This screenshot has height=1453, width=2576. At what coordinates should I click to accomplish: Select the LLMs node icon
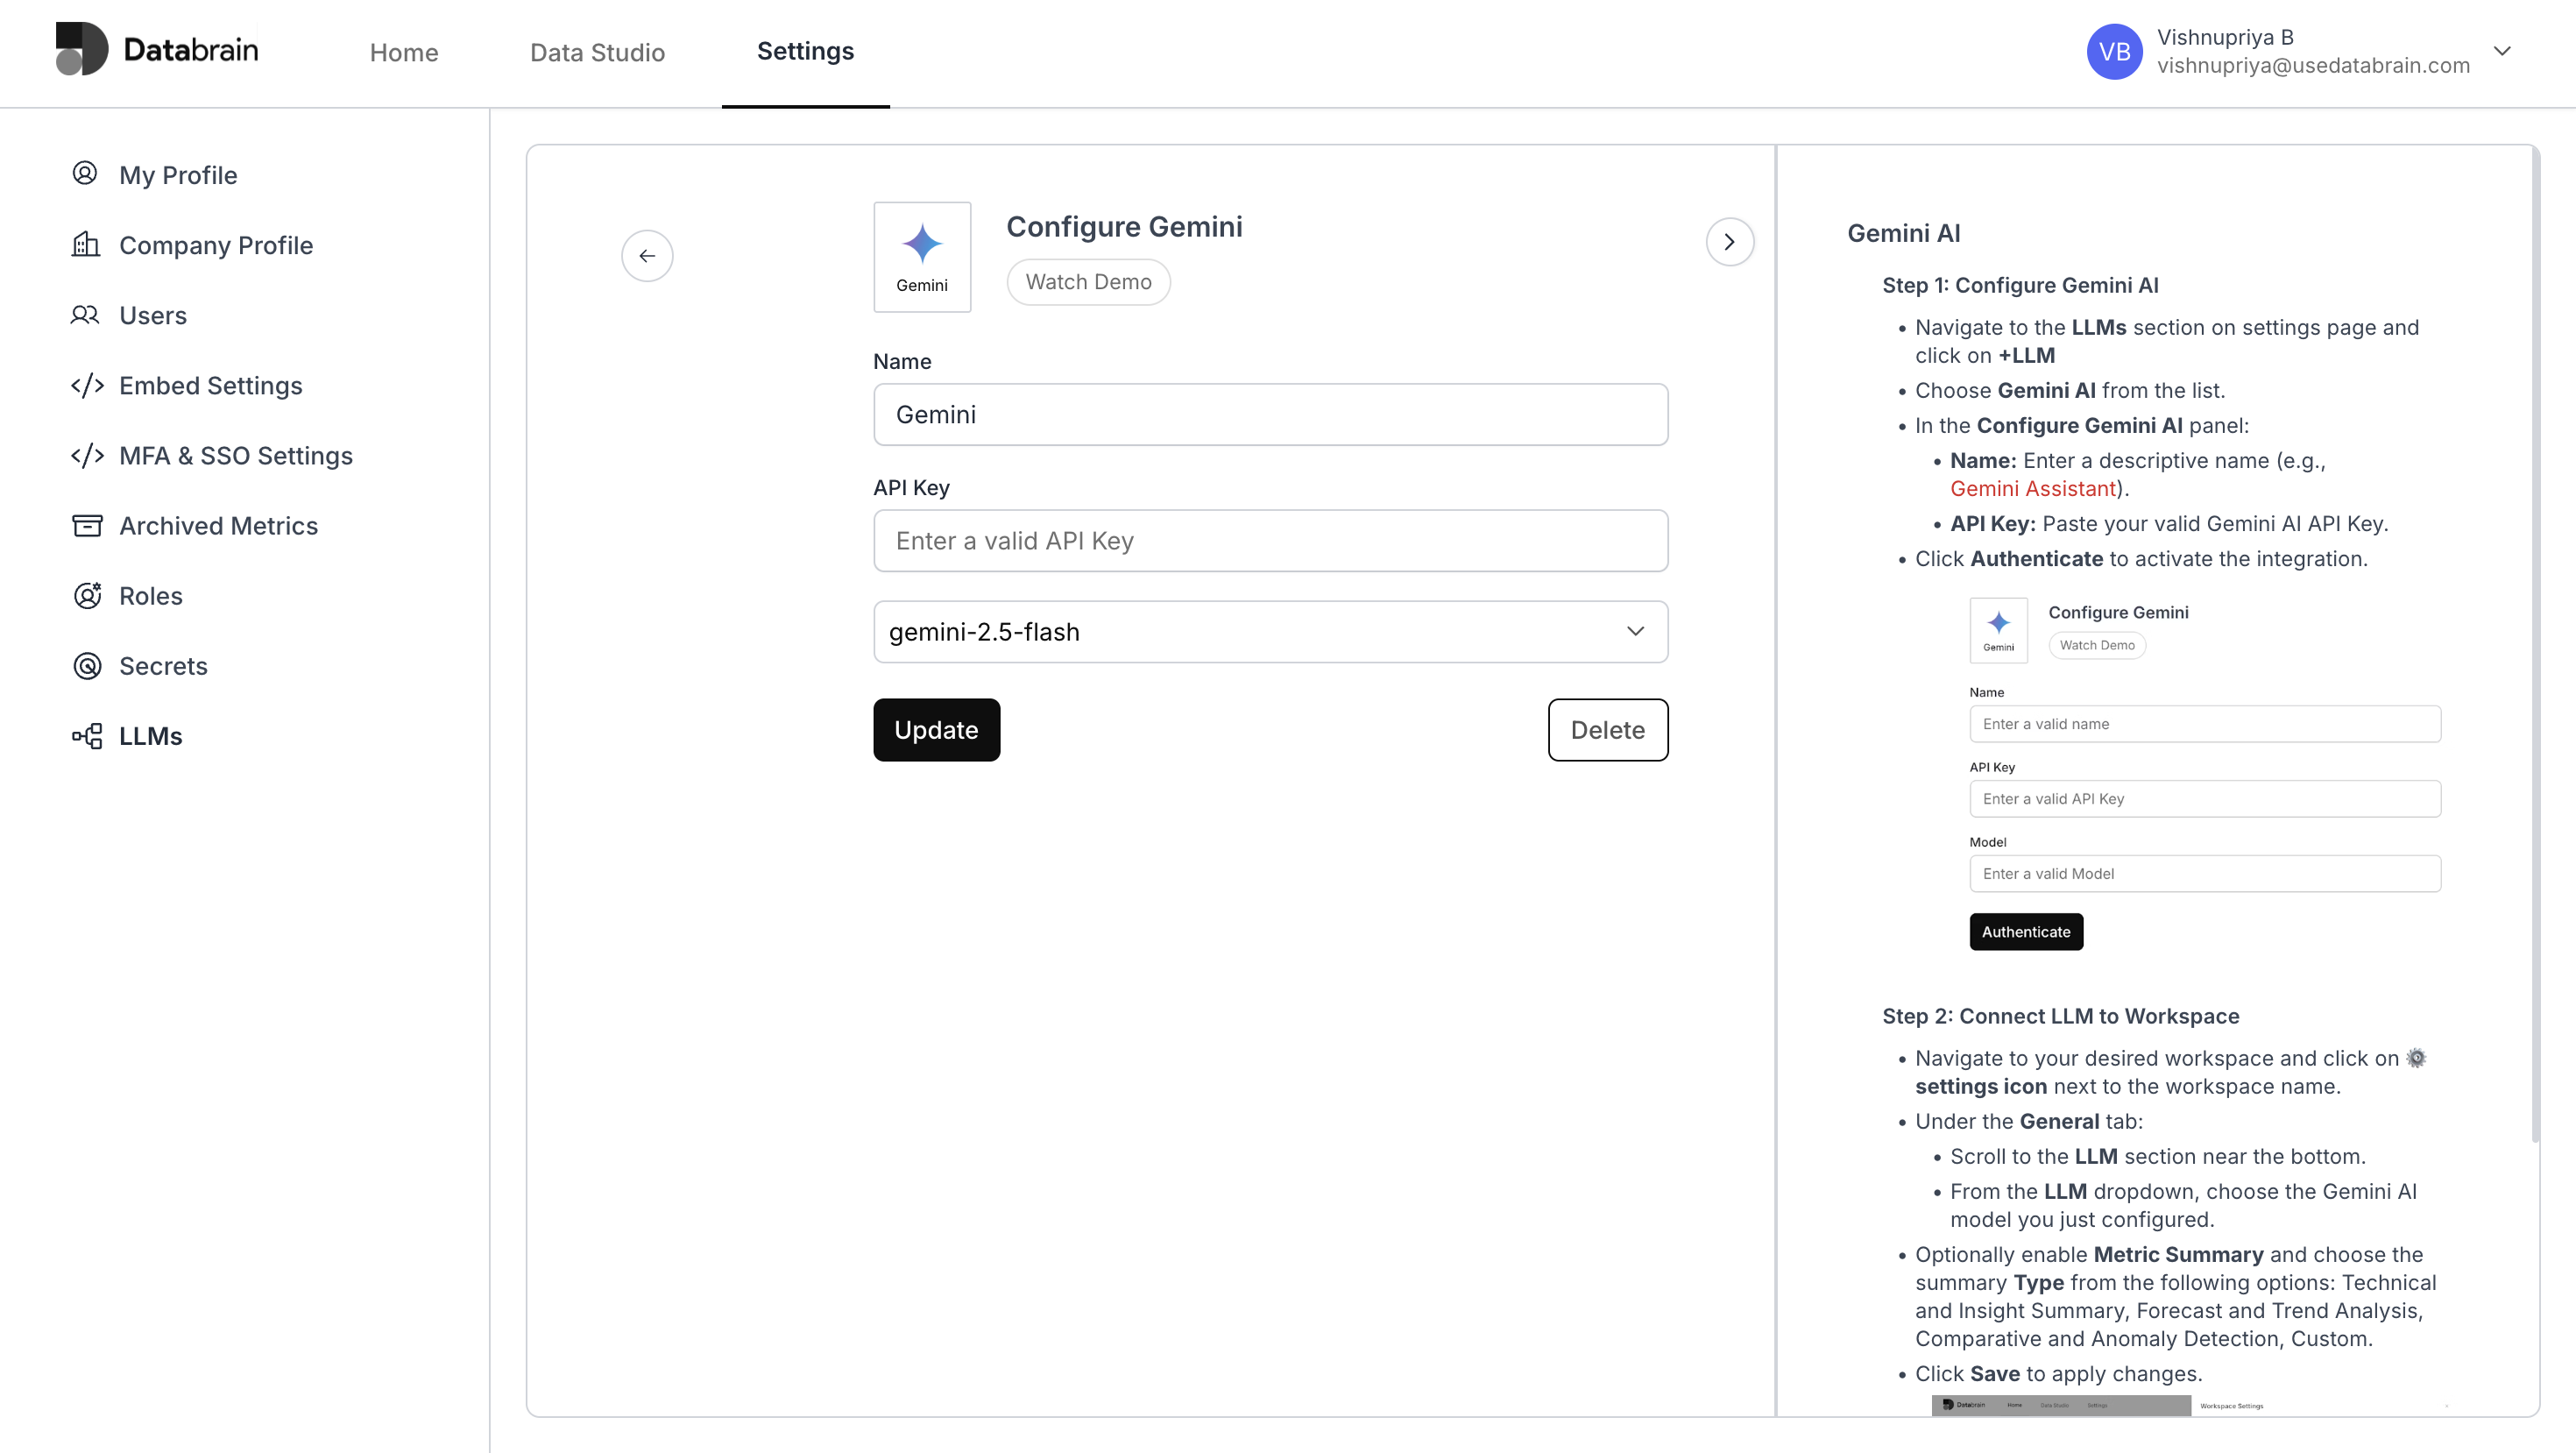(x=87, y=736)
